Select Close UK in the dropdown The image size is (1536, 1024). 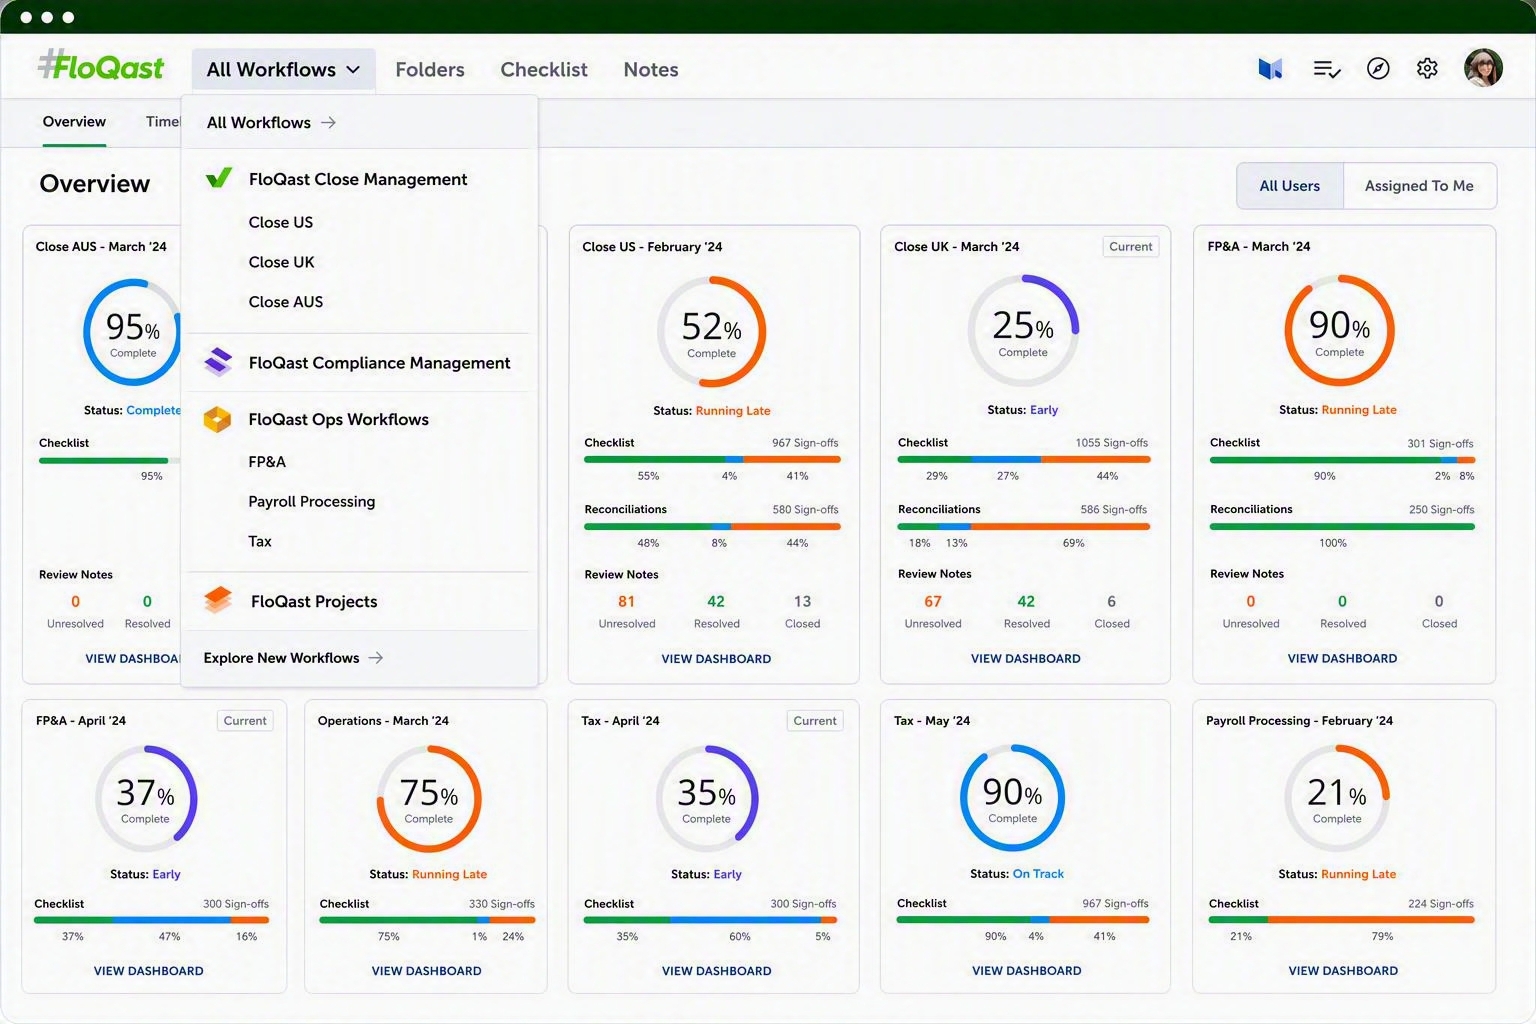tap(282, 262)
